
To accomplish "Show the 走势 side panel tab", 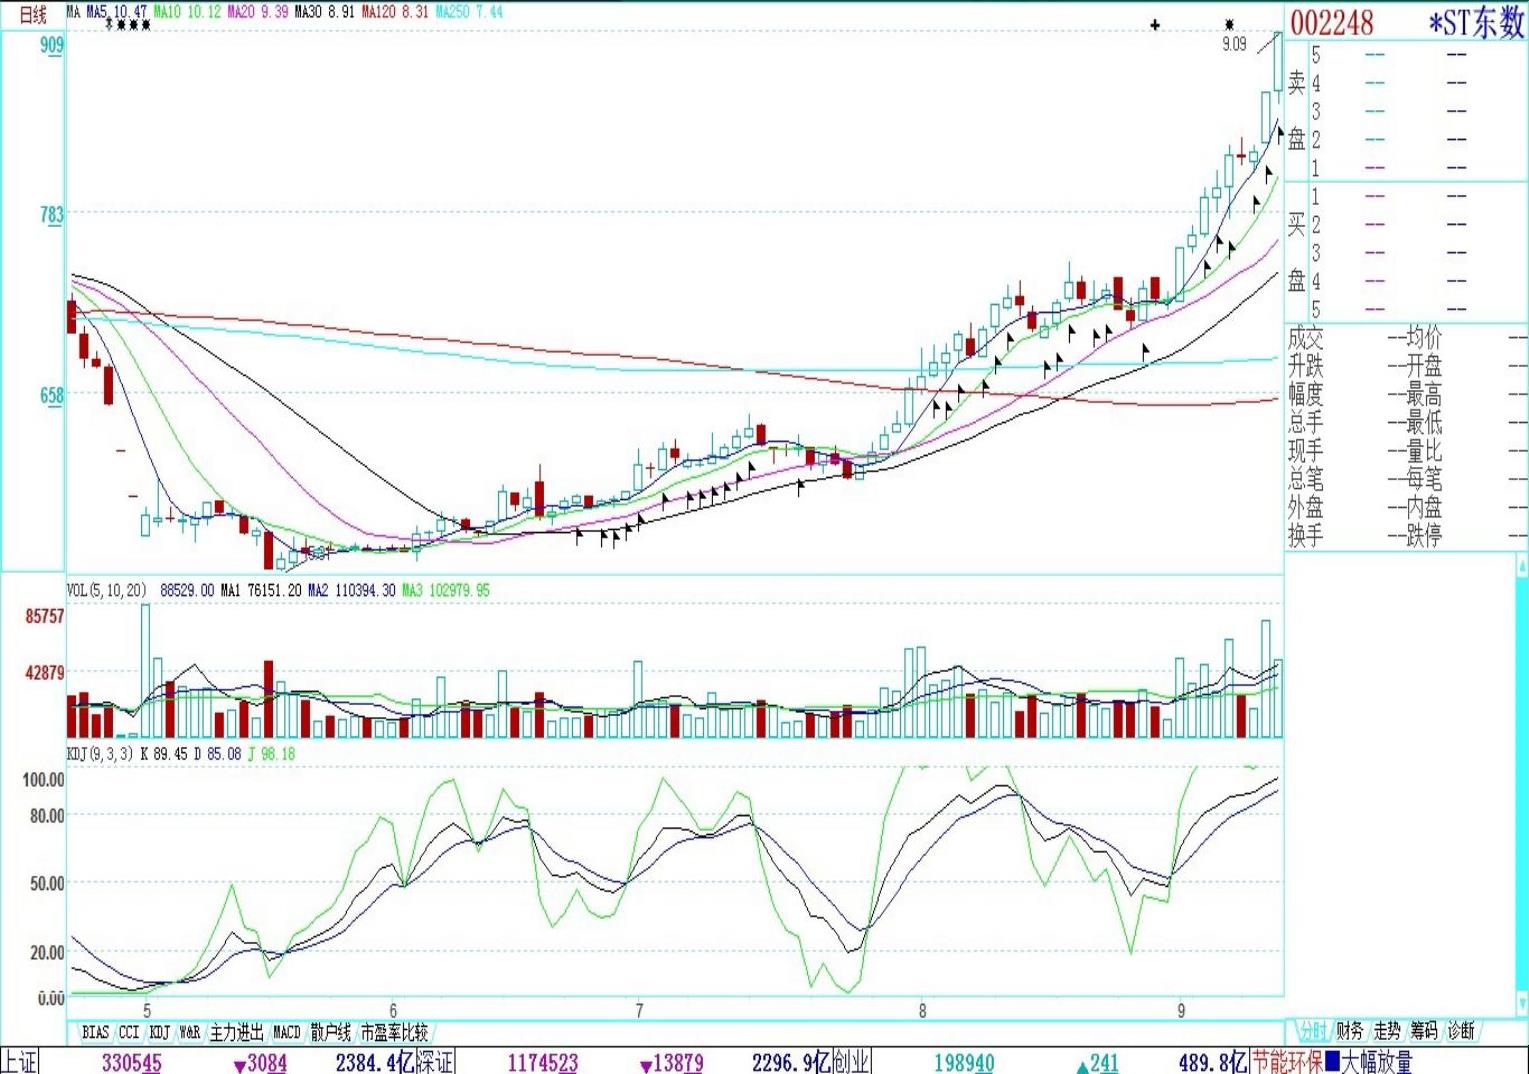I will tap(1386, 1031).
